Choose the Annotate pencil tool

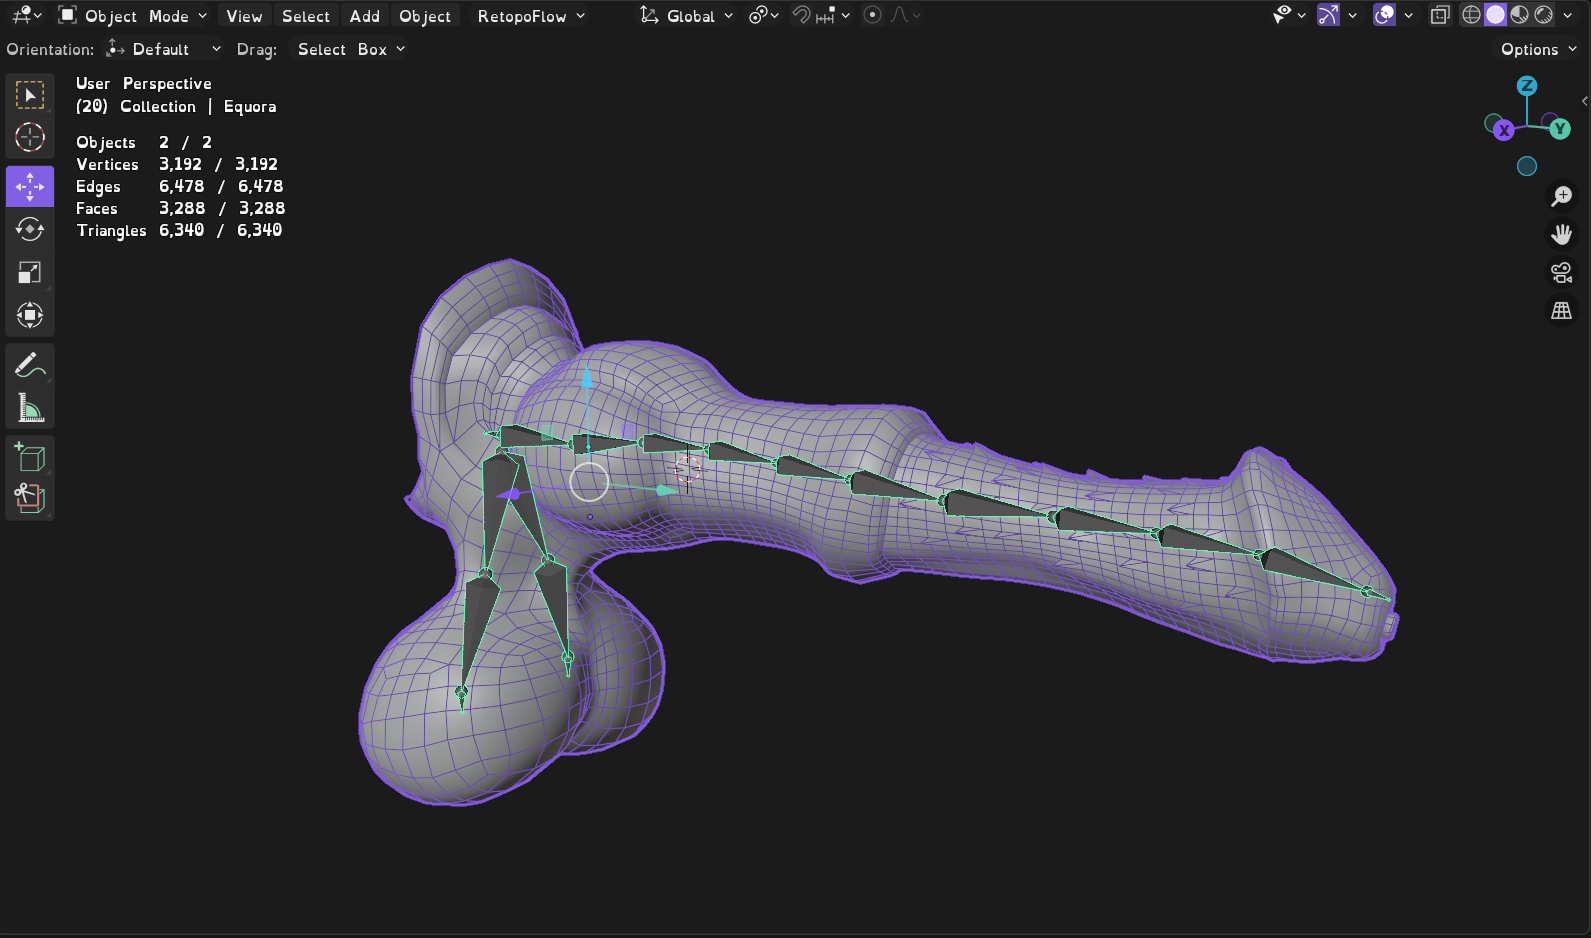[x=30, y=365]
